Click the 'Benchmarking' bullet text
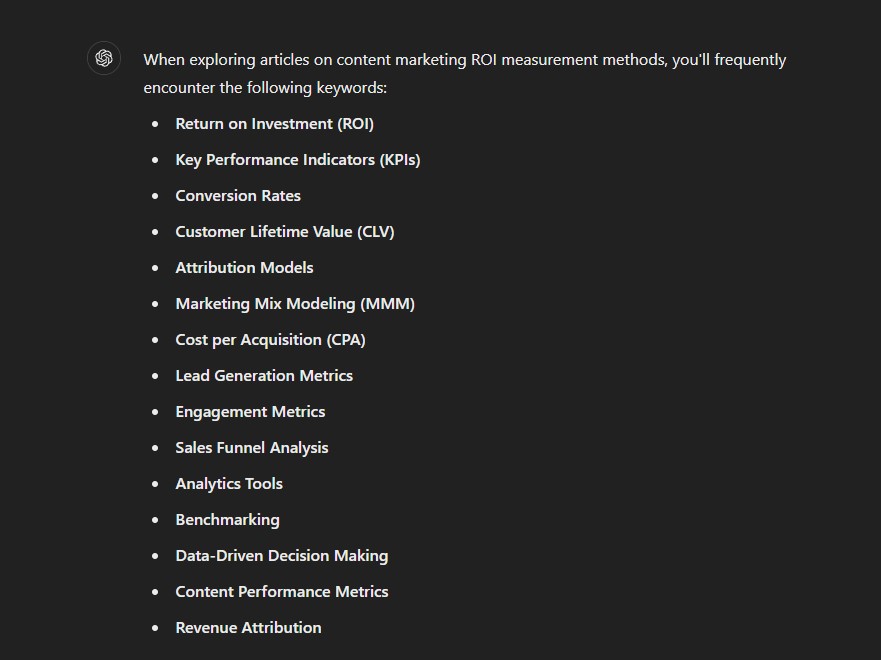881x660 pixels. 228,520
